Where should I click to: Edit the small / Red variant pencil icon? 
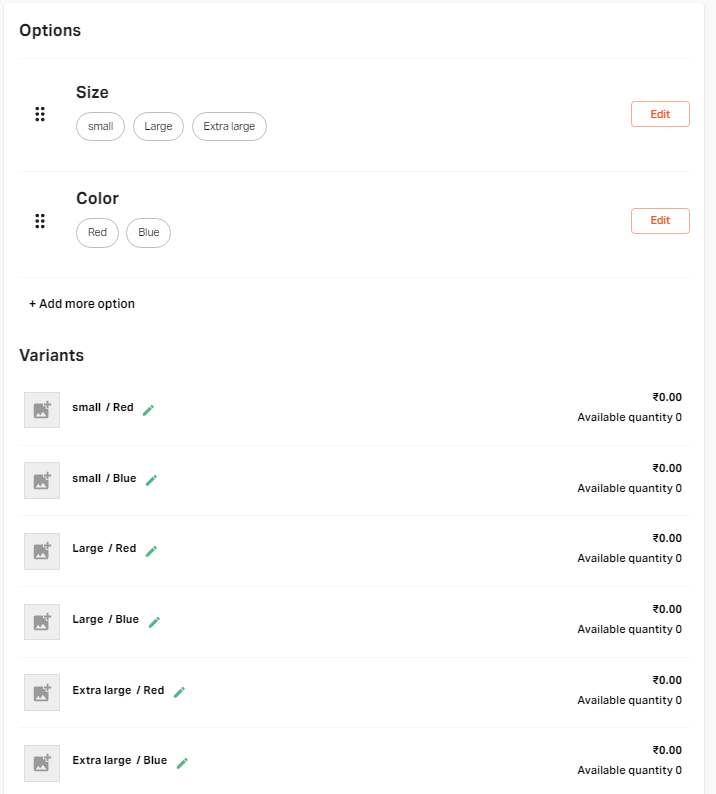[x=148, y=410]
